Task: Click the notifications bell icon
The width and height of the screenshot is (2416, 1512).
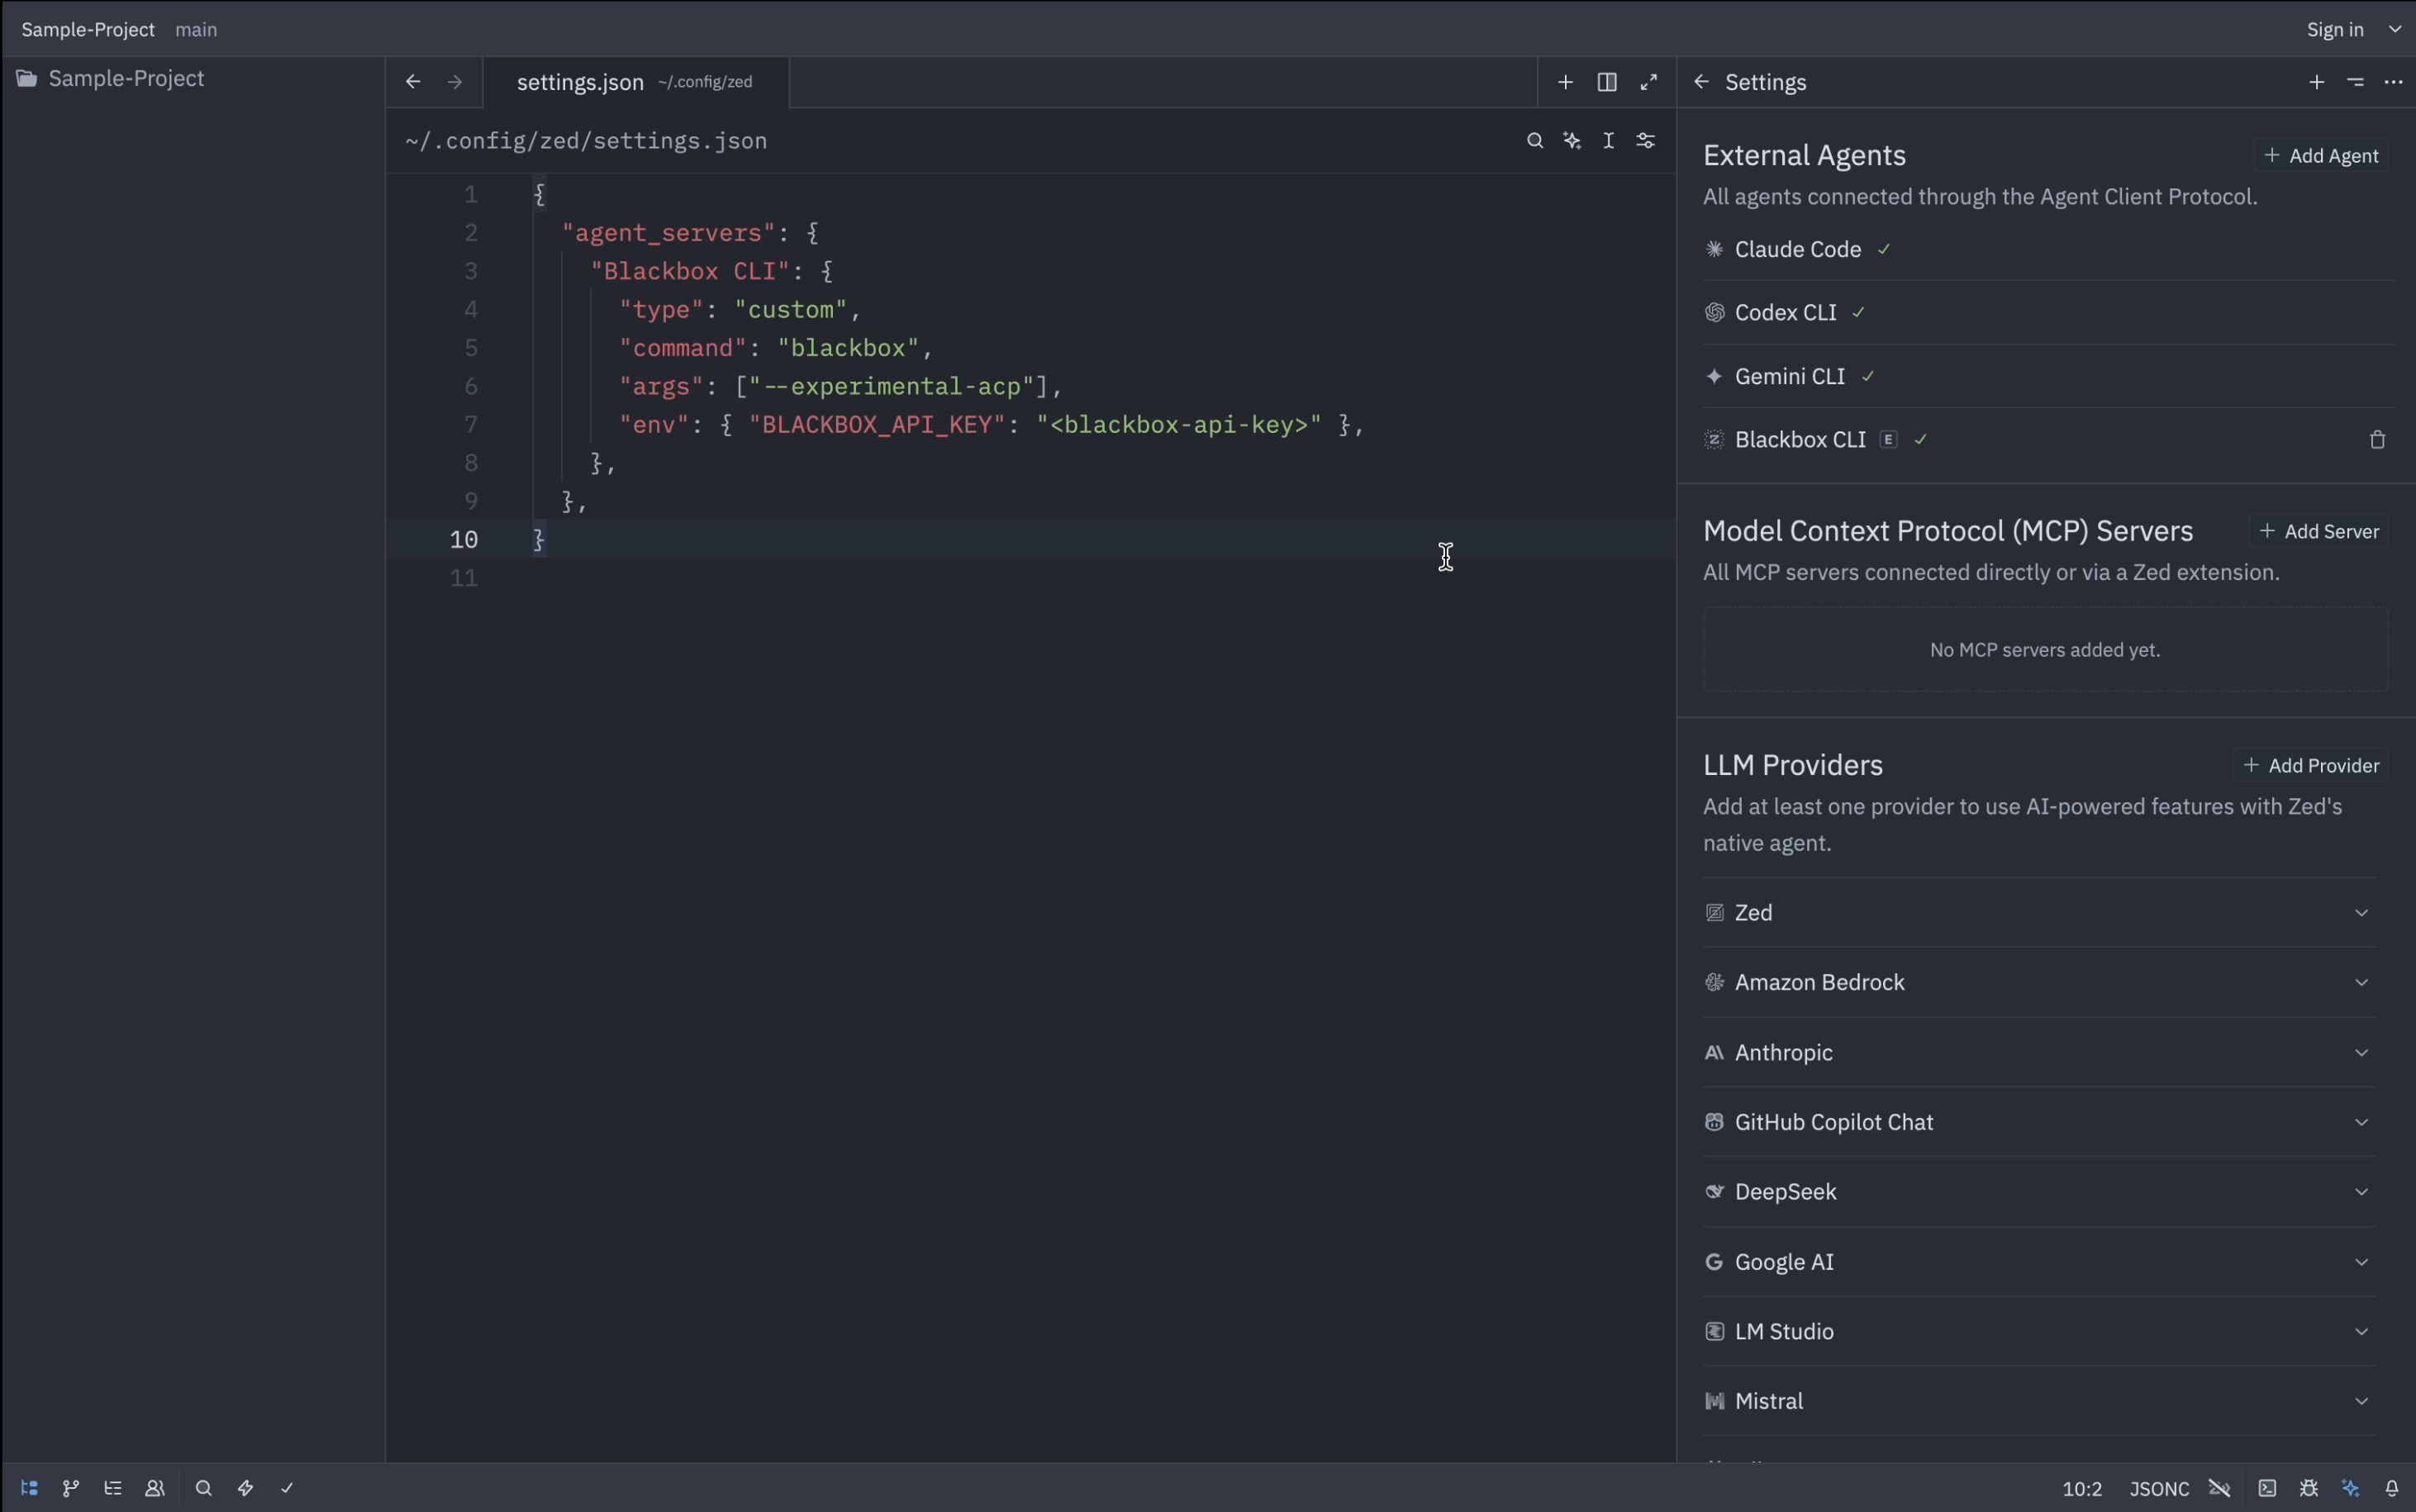Action: pyautogui.click(x=2393, y=1489)
